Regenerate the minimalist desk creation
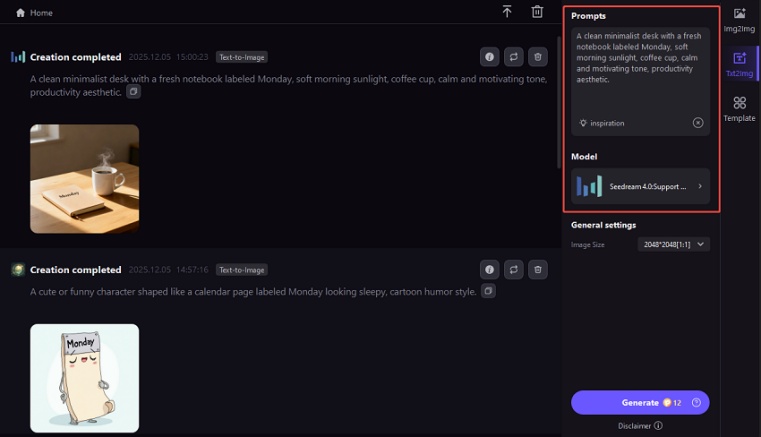This screenshot has width=761, height=437. coord(513,57)
